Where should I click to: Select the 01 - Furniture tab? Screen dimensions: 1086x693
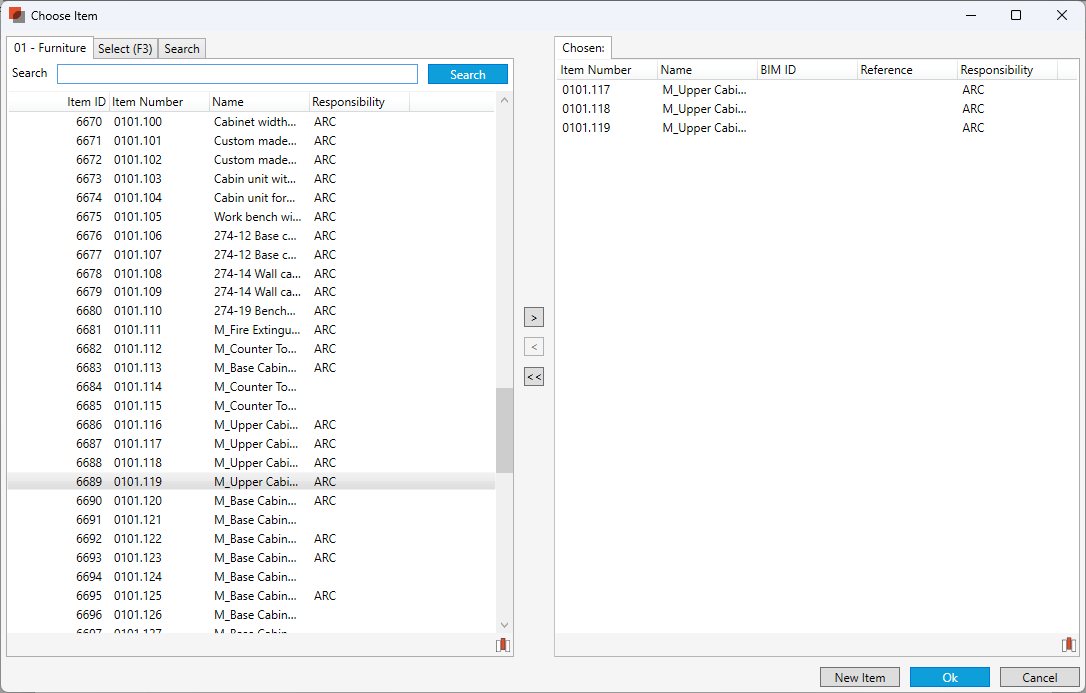pos(50,48)
